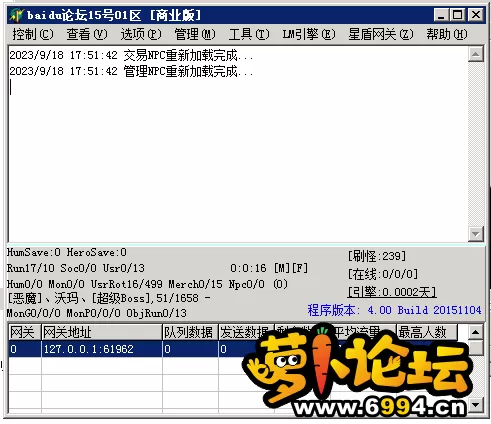Click the 0:0:16 [M][F] timer text
Screen dimensions: 491x424
coord(269,268)
